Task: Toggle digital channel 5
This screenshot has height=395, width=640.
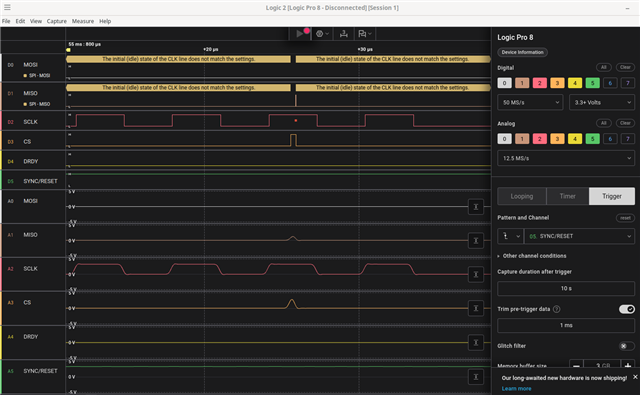Action: point(592,83)
